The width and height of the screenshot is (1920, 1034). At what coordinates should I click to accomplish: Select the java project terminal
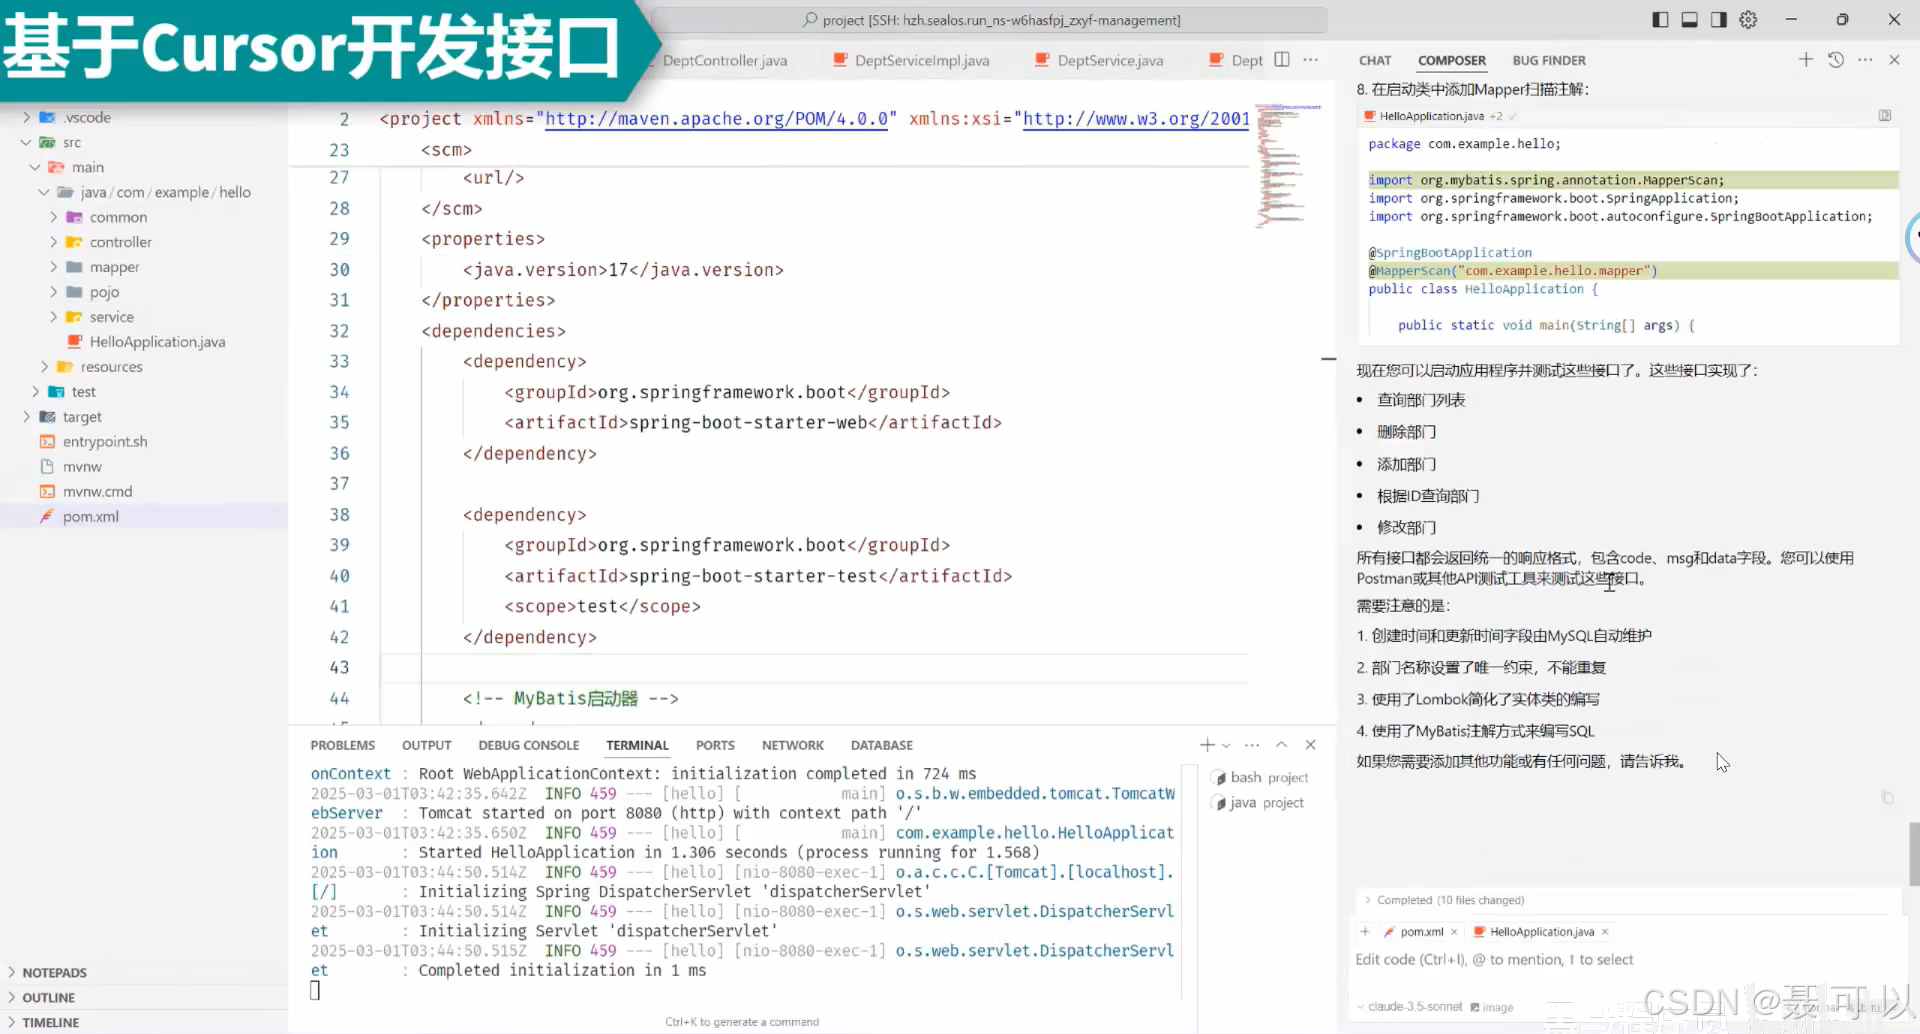[x=1258, y=802]
